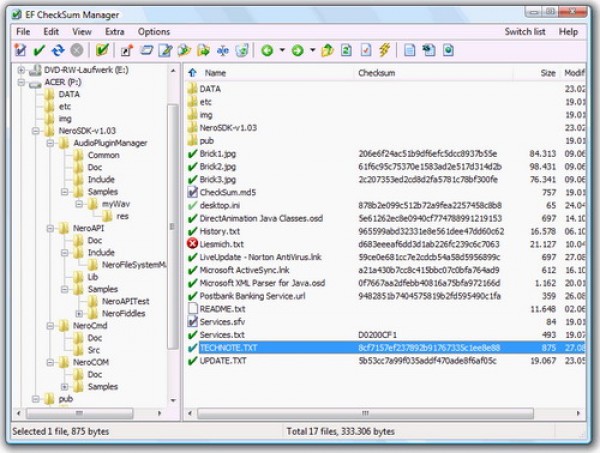Open the forward button history dropdown arrow

312,50
